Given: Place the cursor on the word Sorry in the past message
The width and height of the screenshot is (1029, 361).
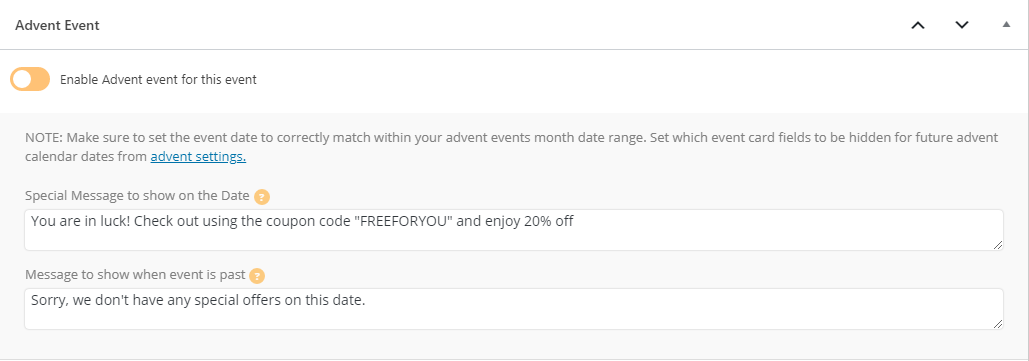Looking at the screenshot, I should pos(49,301).
